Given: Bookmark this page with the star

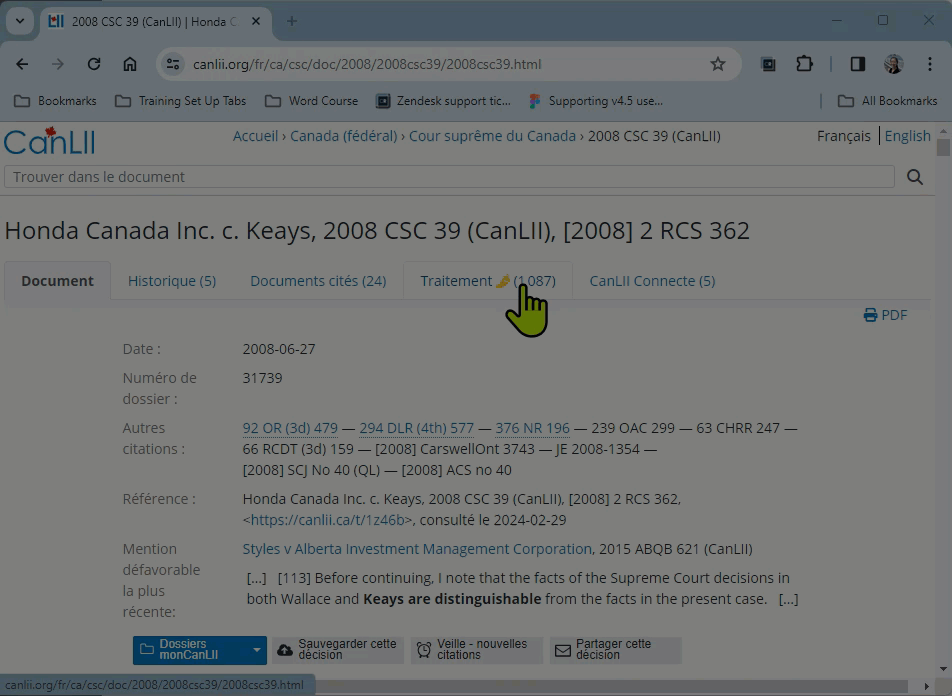Looking at the screenshot, I should point(718,64).
